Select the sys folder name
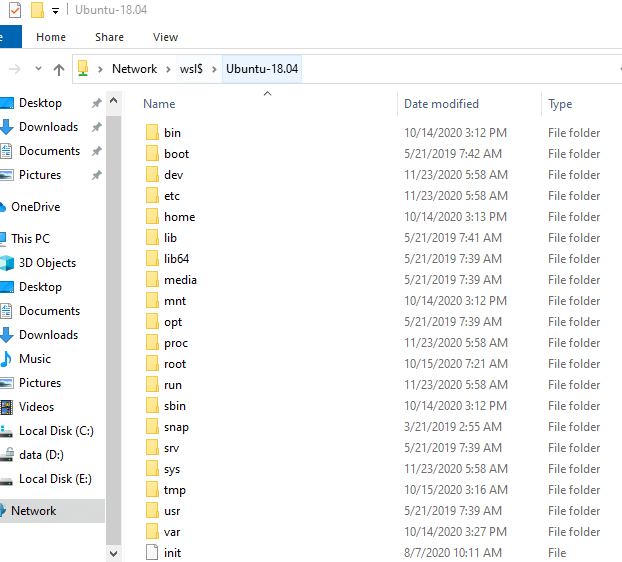The image size is (622, 562). [x=172, y=470]
